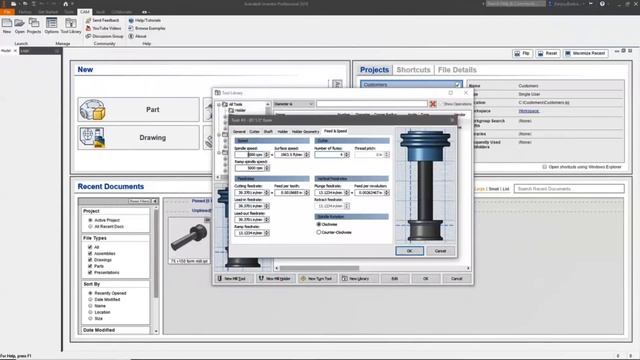
Task: Collapse the recent documents filter panel arrow
Action: (155, 201)
